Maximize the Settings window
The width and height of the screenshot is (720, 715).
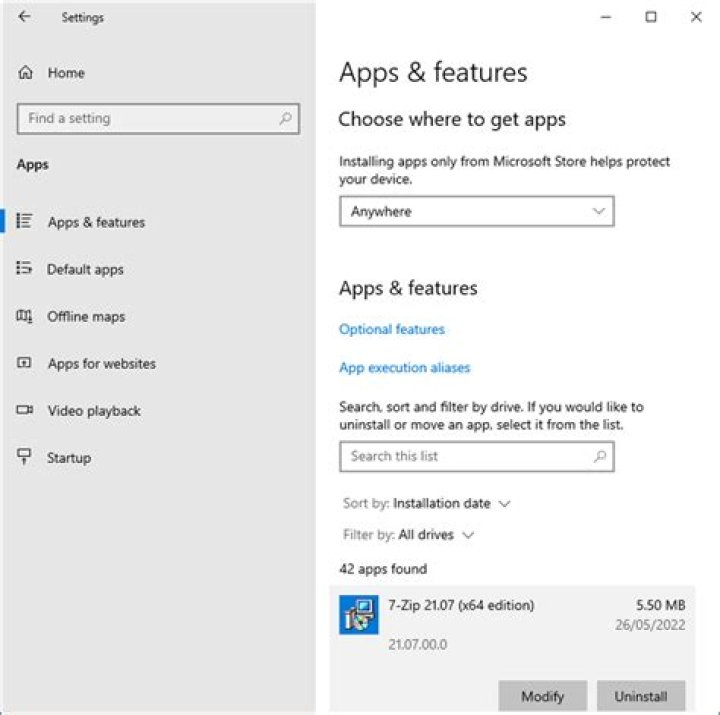(651, 17)
